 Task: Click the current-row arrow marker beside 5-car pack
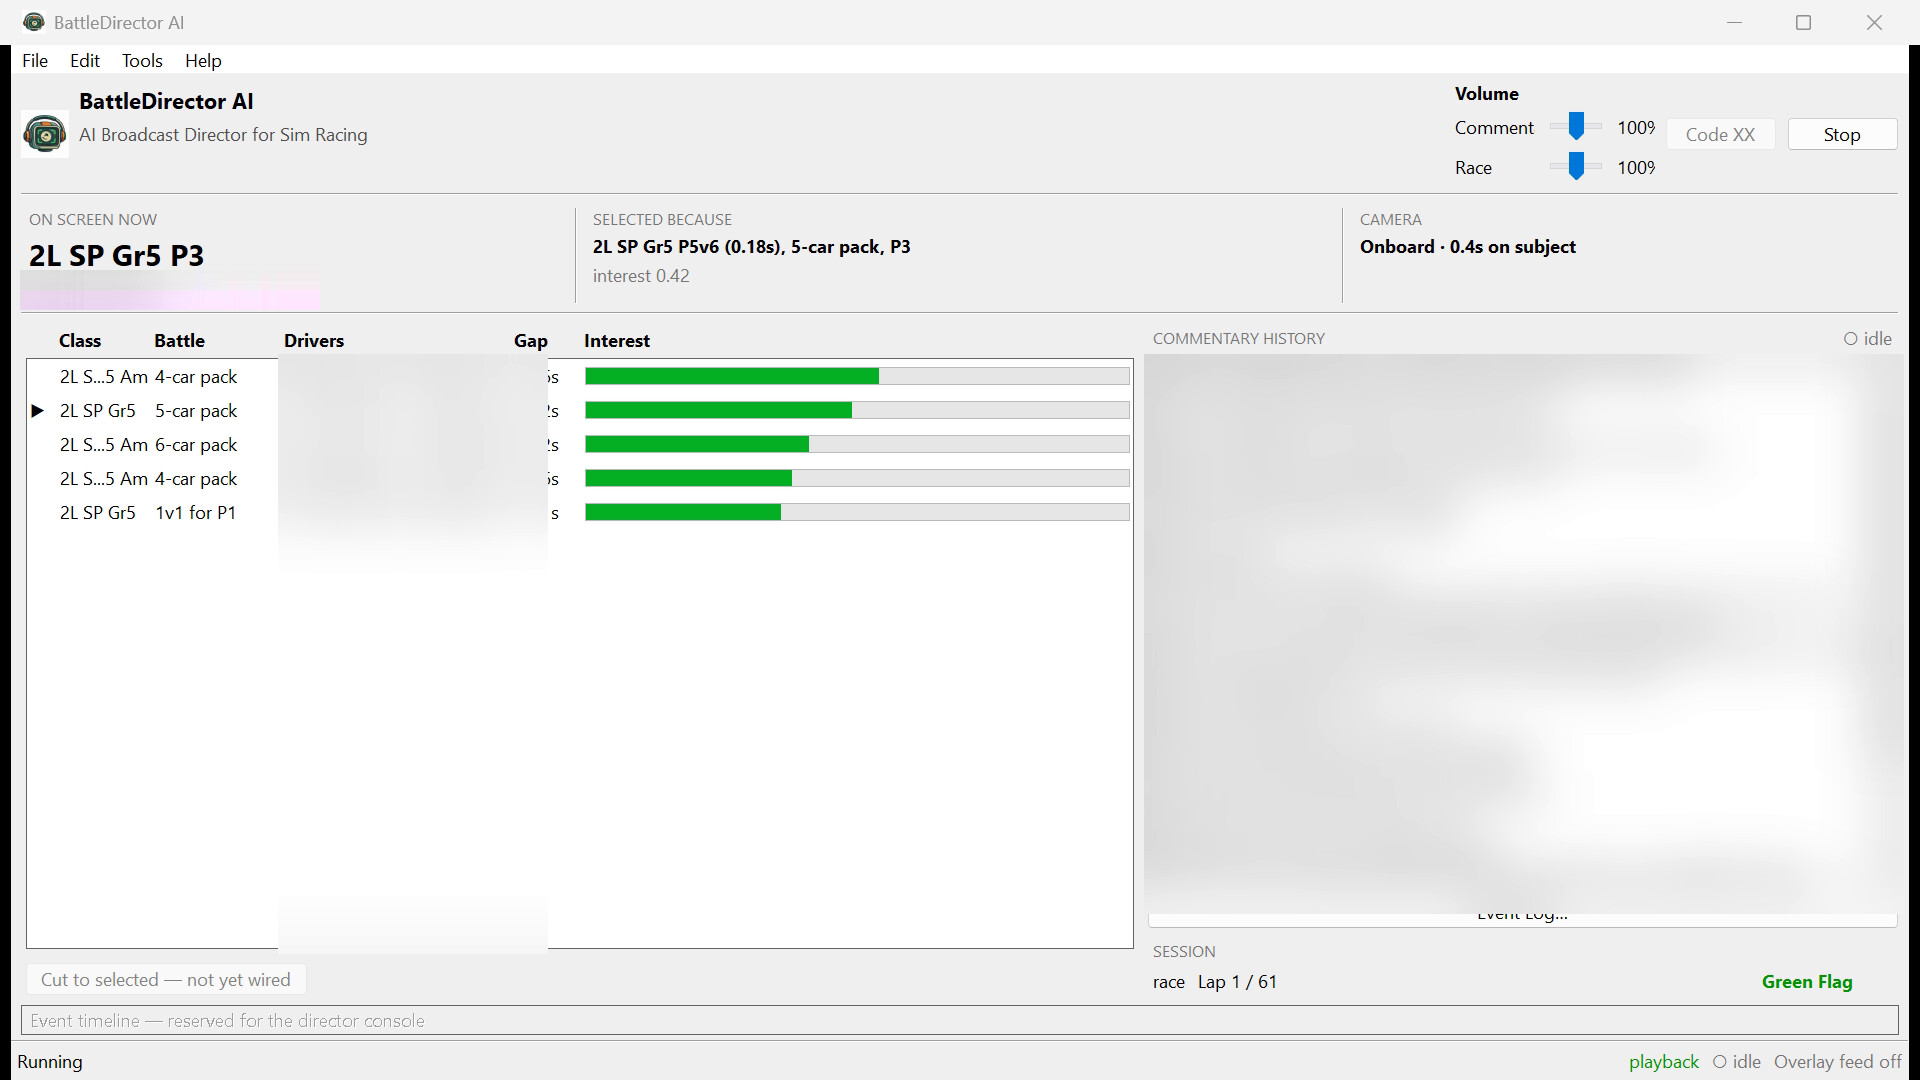tap(38, 411)
